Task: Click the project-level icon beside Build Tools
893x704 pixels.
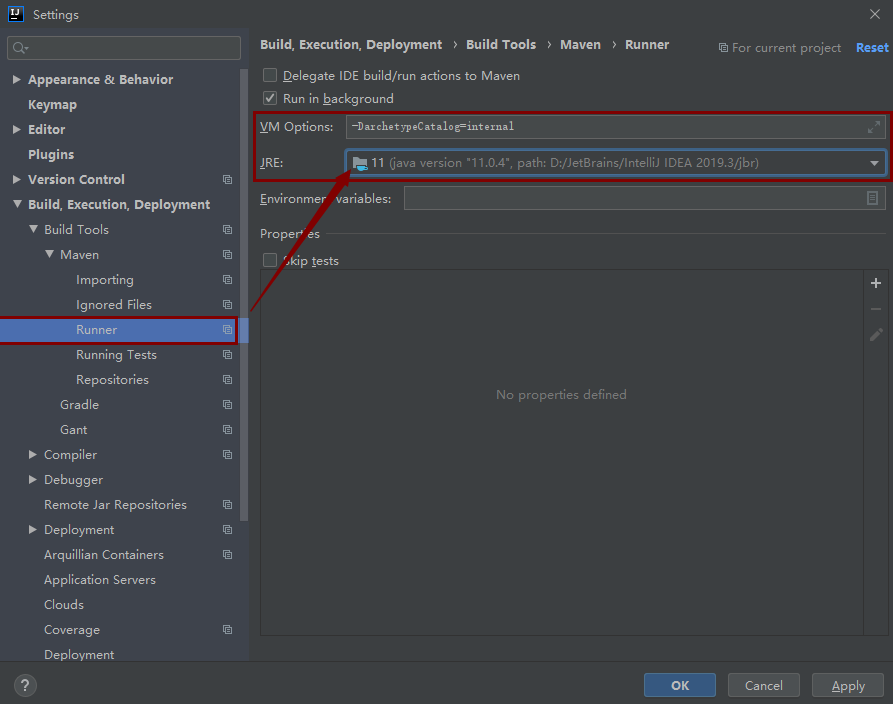Action: (227, 230)
